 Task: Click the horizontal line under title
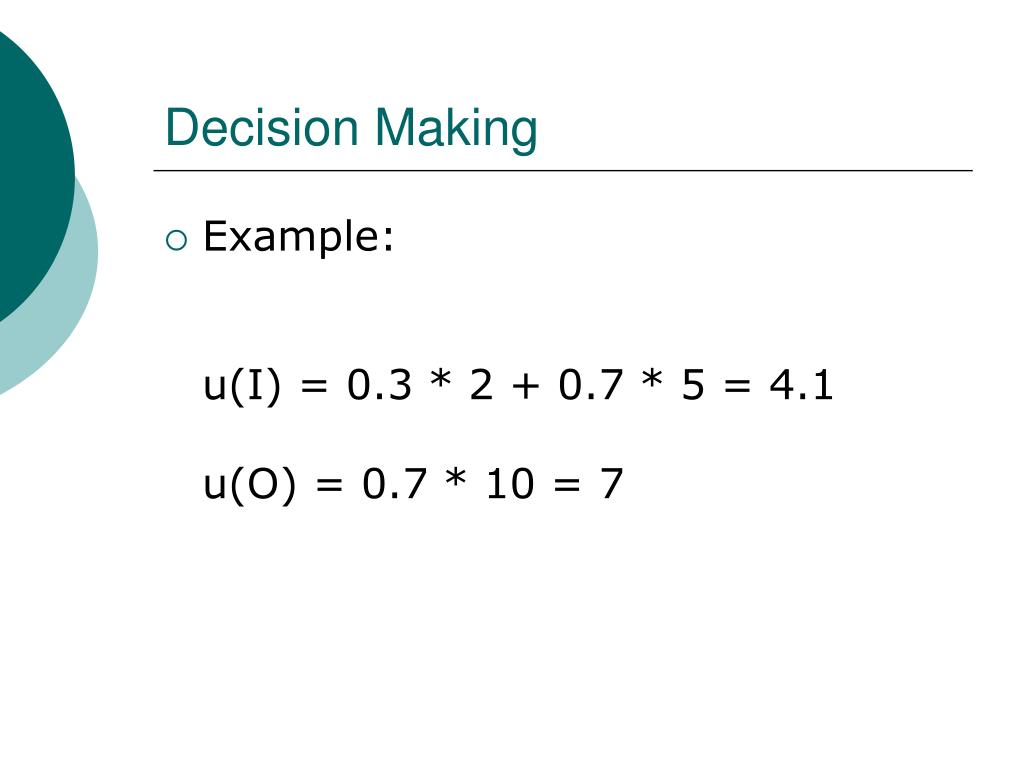tap(563, 170)
